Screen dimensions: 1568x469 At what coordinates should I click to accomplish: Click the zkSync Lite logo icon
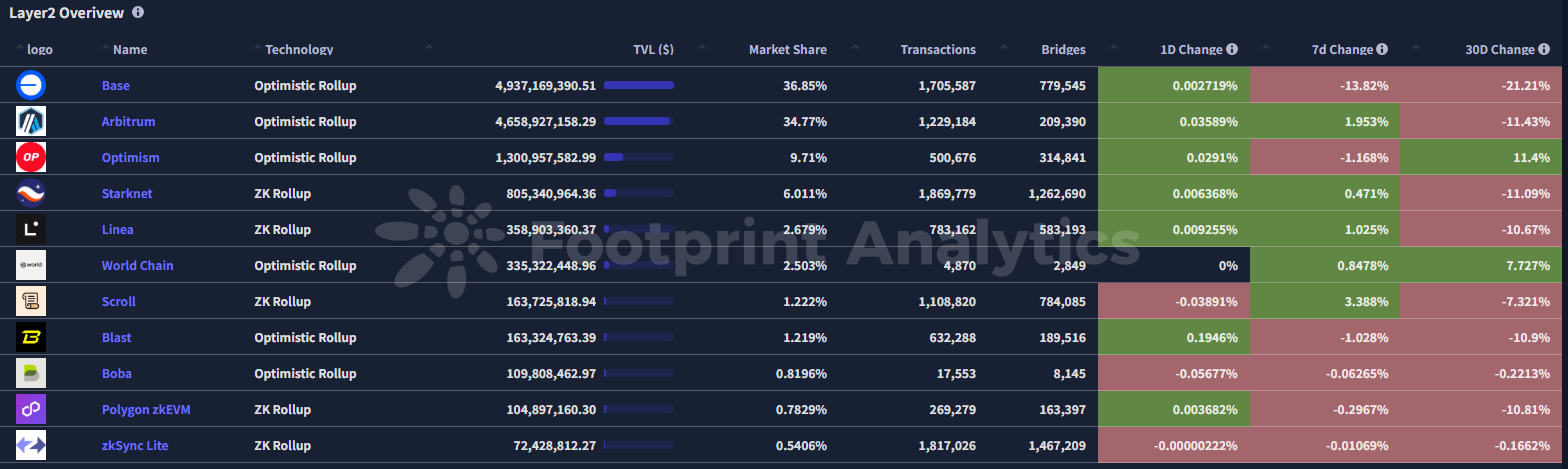point(31,445)
